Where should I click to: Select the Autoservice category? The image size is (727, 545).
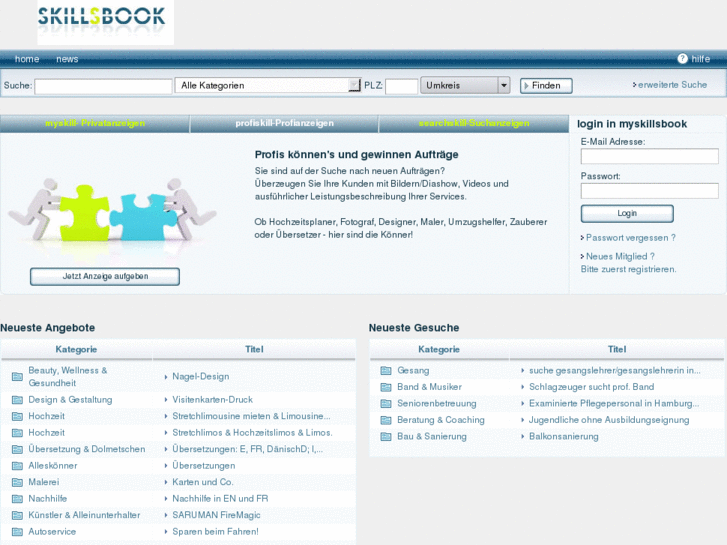point(52,532)
